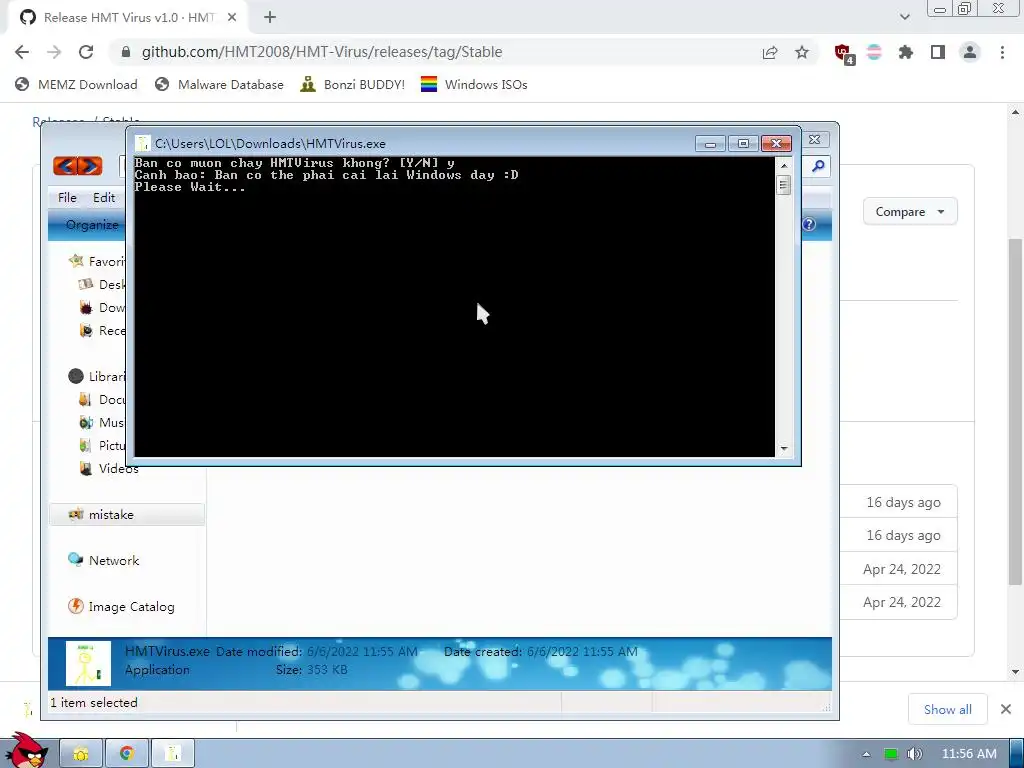This screenshot has height=768, width=1024.
Task: Open Desktop in Favorites list
Action: pyautogui.click(x=102, y=285)
